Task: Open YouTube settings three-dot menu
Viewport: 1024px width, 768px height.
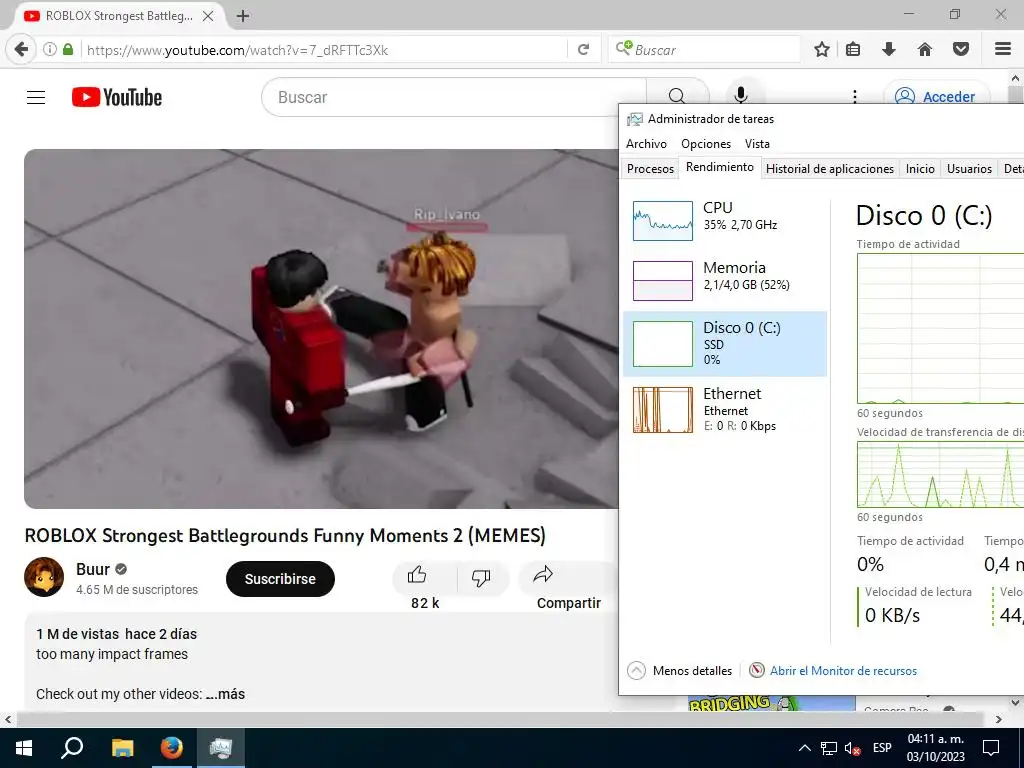Action: (x=855, y=97)
